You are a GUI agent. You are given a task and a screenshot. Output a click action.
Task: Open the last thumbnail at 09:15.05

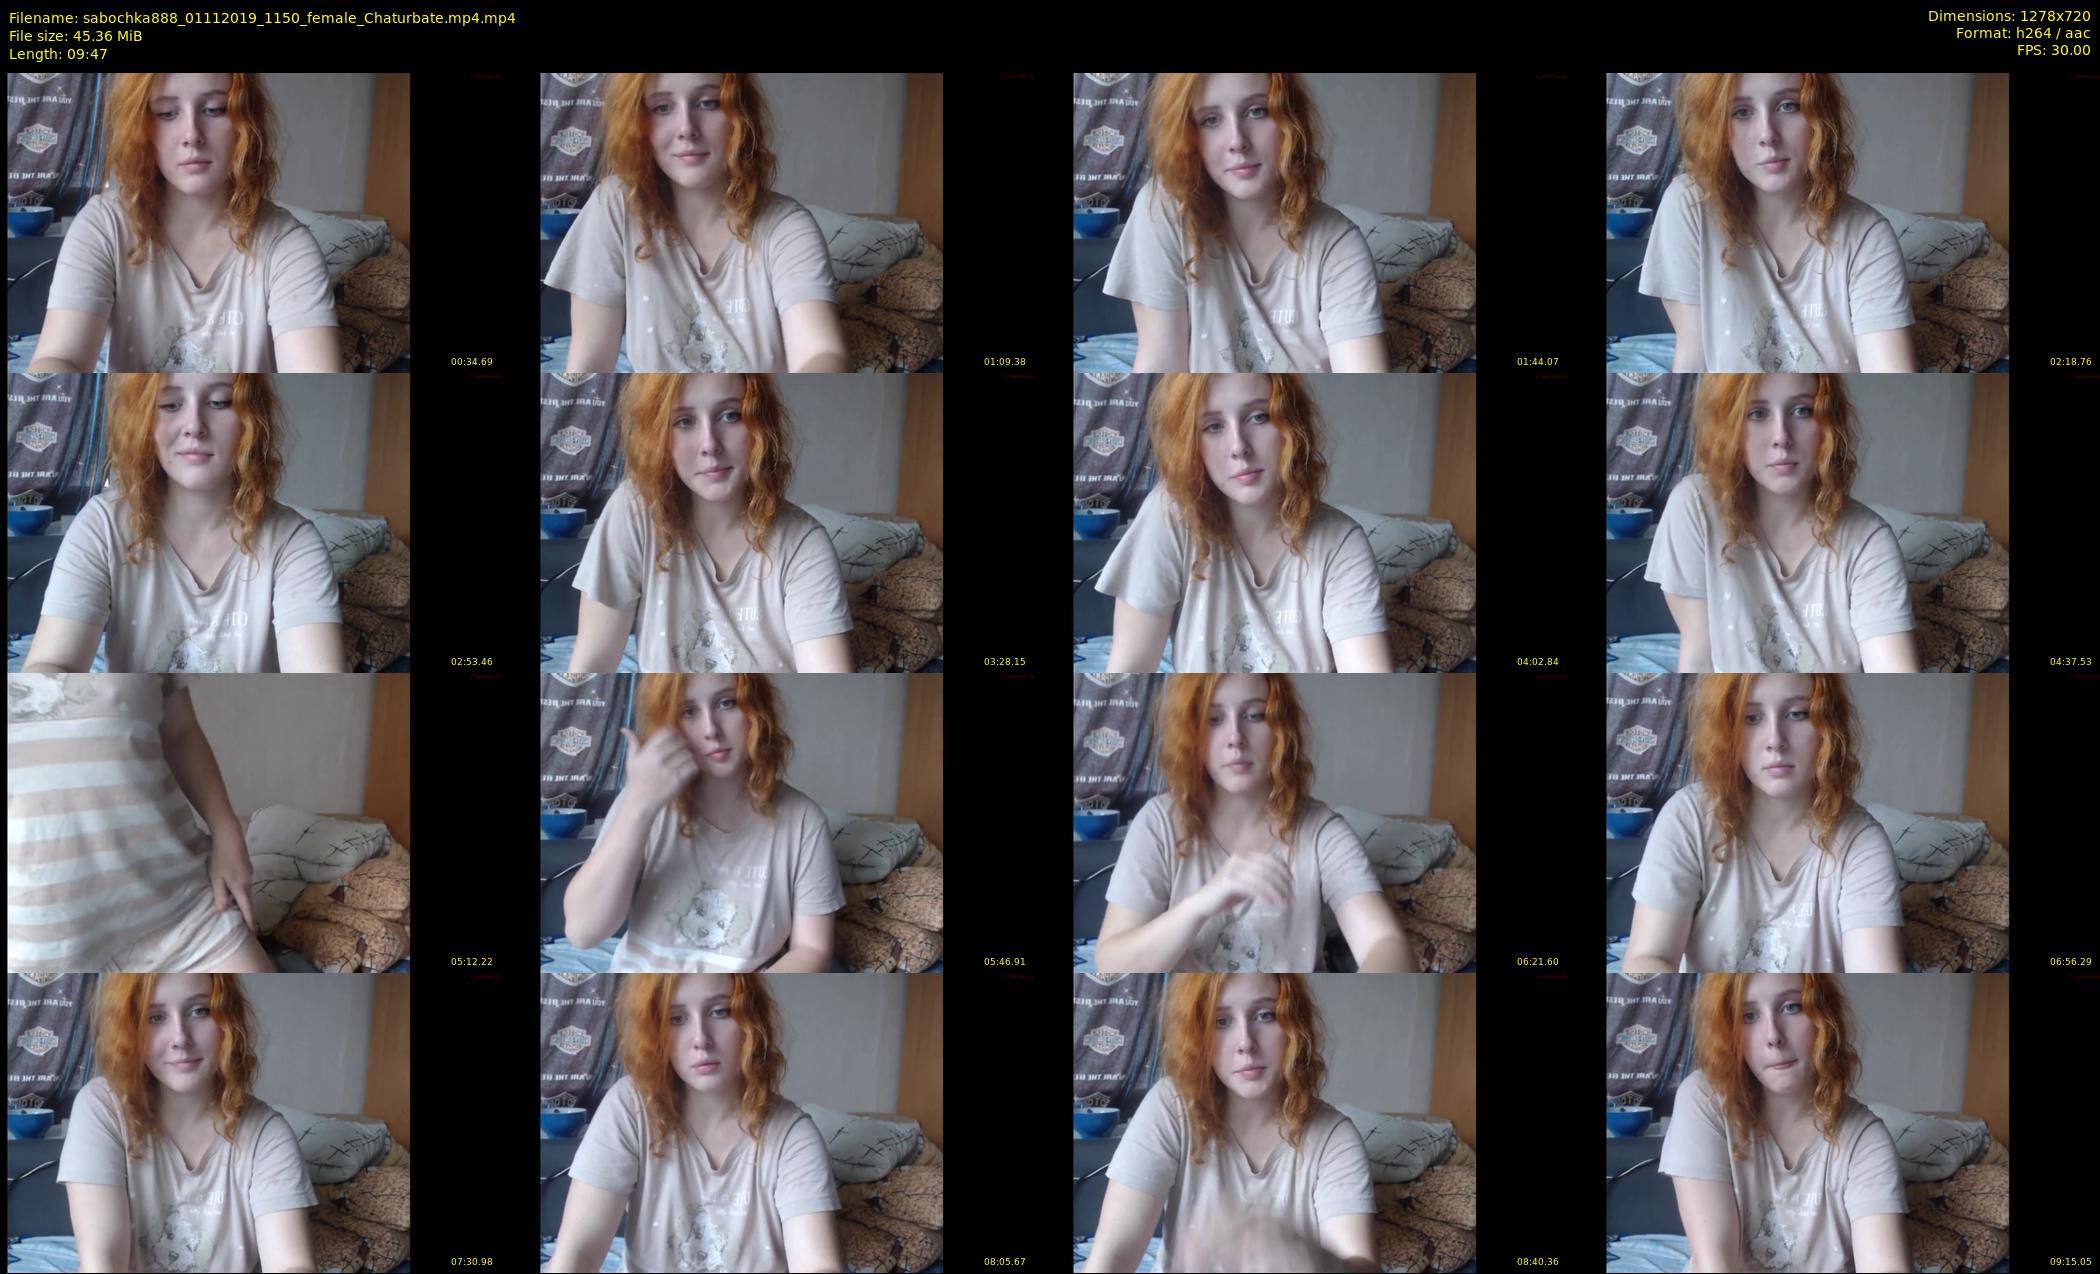point(1807,1122)
